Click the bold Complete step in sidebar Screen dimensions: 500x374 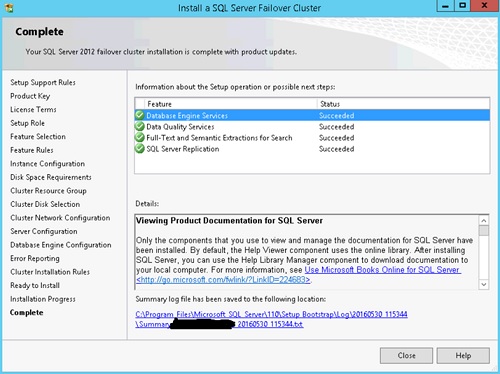coord(27,312)
